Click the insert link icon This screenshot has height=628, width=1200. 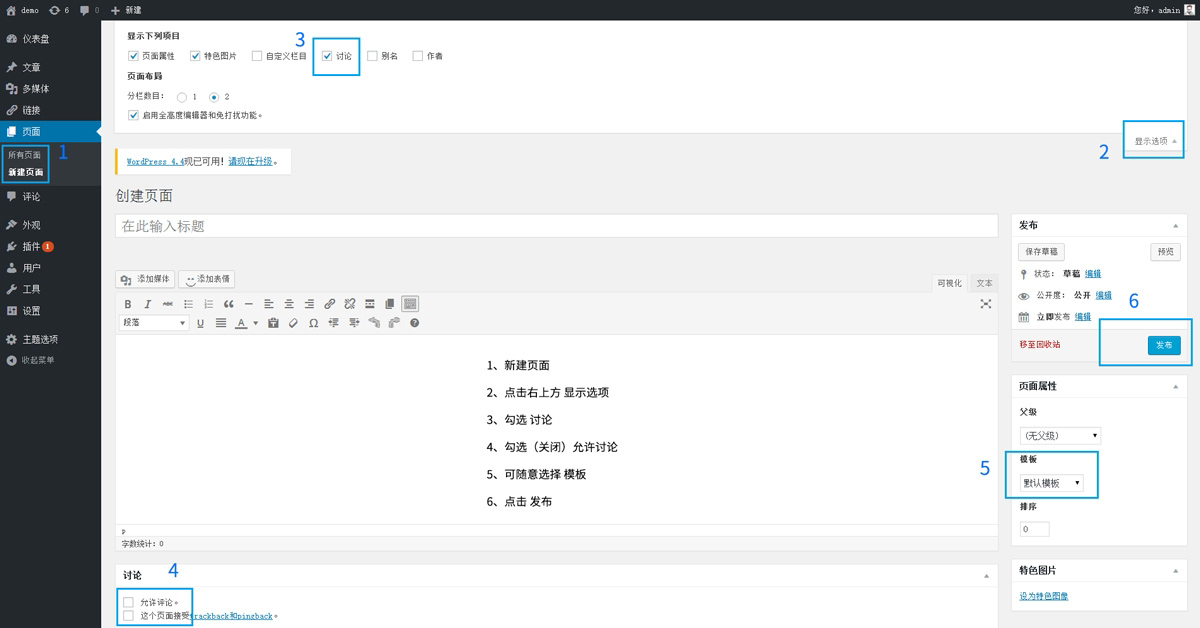tap(330, 304)
